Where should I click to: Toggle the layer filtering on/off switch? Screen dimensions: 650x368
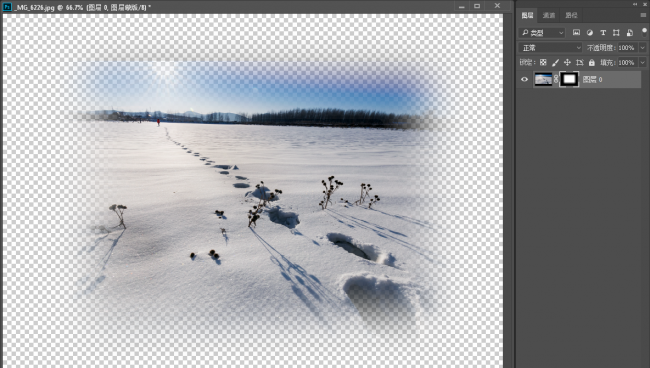(644, 32)
